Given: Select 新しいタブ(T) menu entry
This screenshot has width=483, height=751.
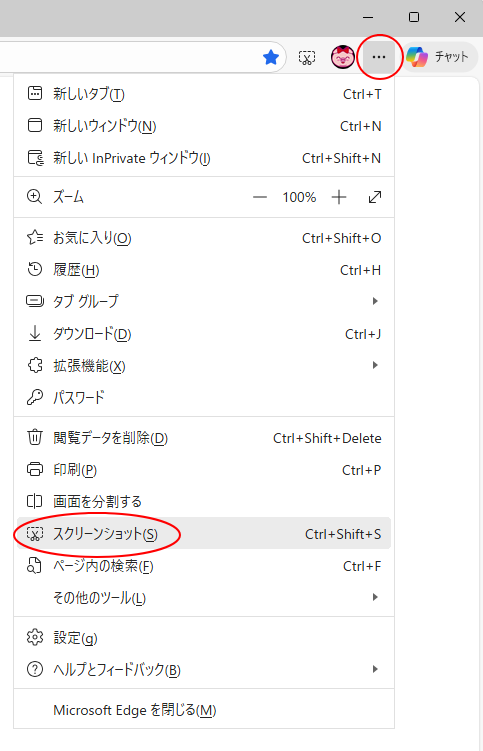Looking at the screenshot, I should click(204, 94).
